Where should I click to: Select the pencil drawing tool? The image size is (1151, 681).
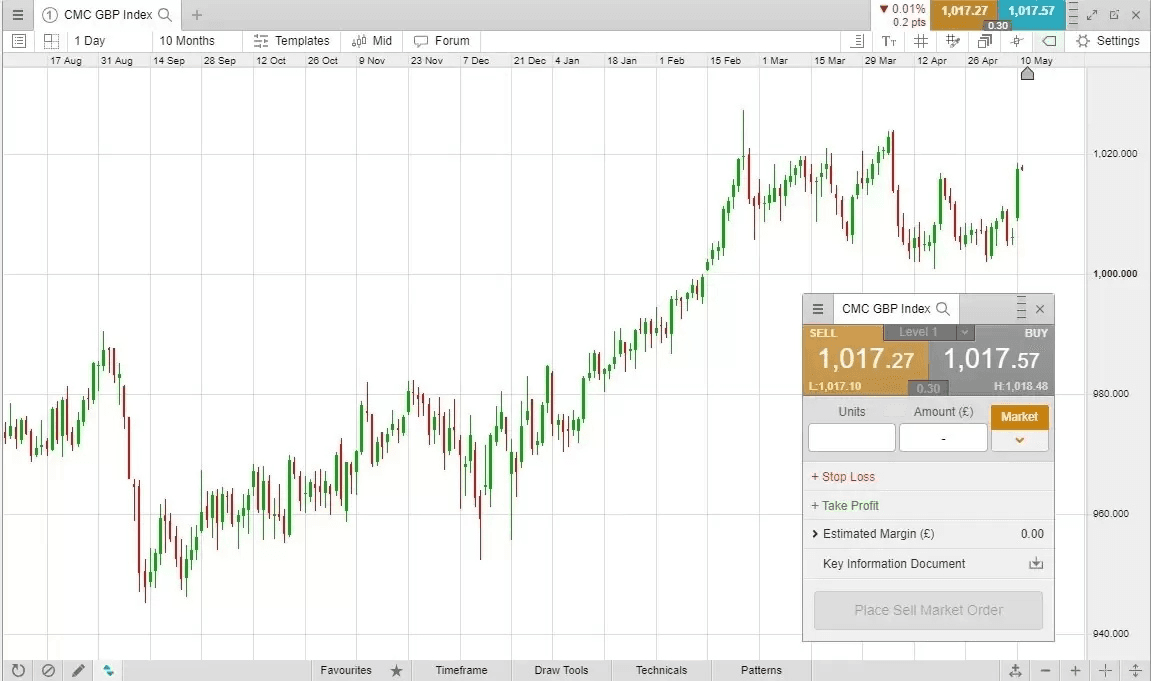[x=78, y=670]
